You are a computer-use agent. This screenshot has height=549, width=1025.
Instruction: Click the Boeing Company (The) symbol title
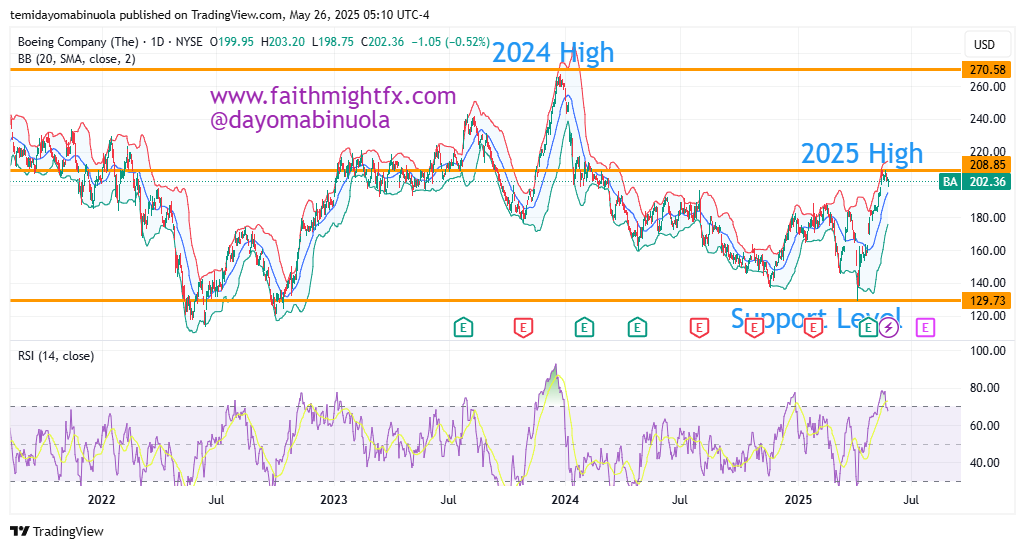[78, 42]
